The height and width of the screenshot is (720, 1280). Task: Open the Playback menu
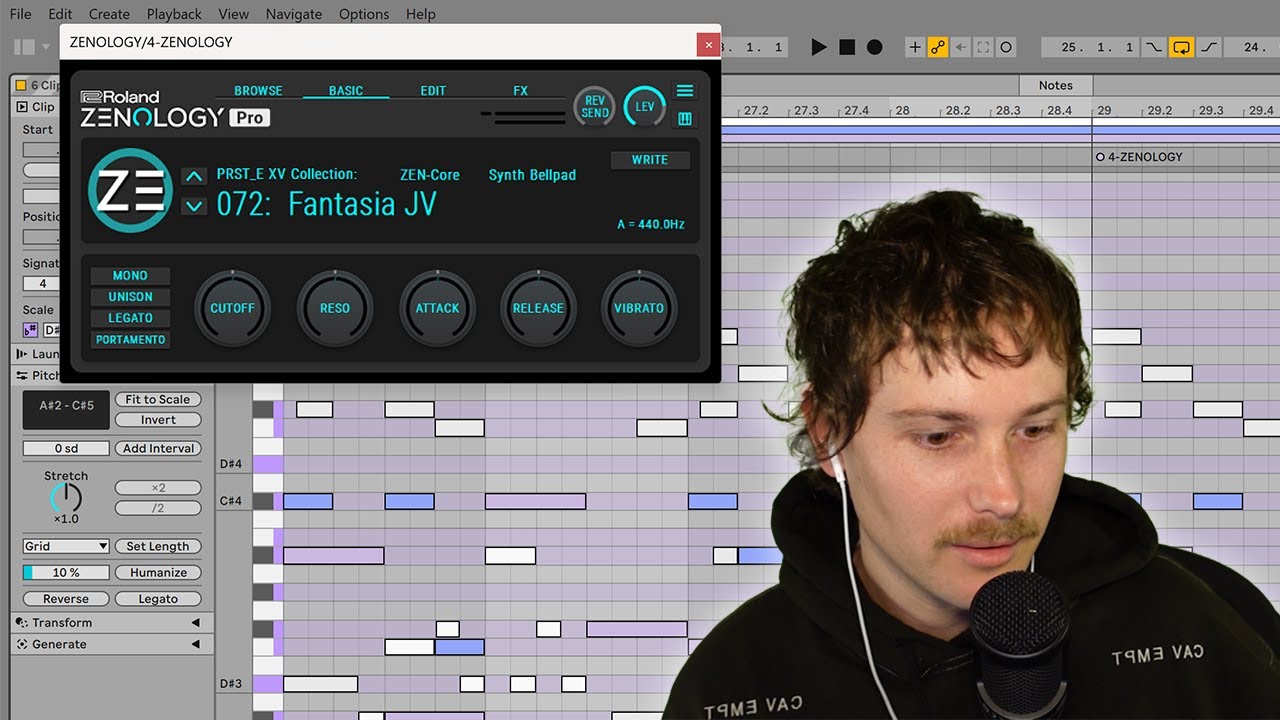174,14
